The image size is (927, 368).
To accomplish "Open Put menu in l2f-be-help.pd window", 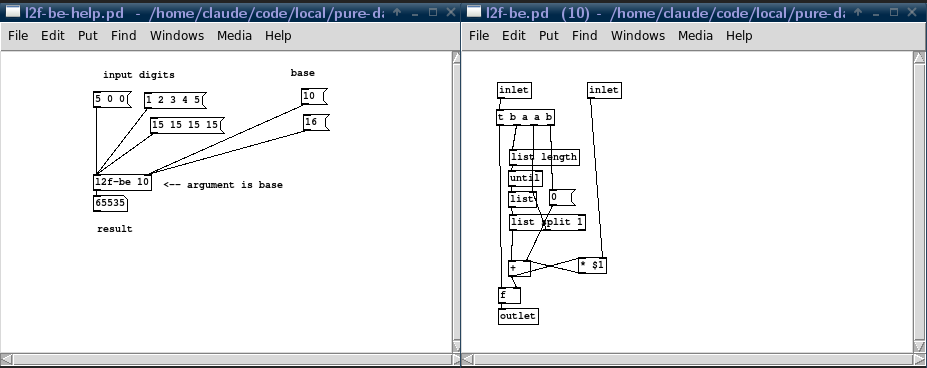I will 87,35.
